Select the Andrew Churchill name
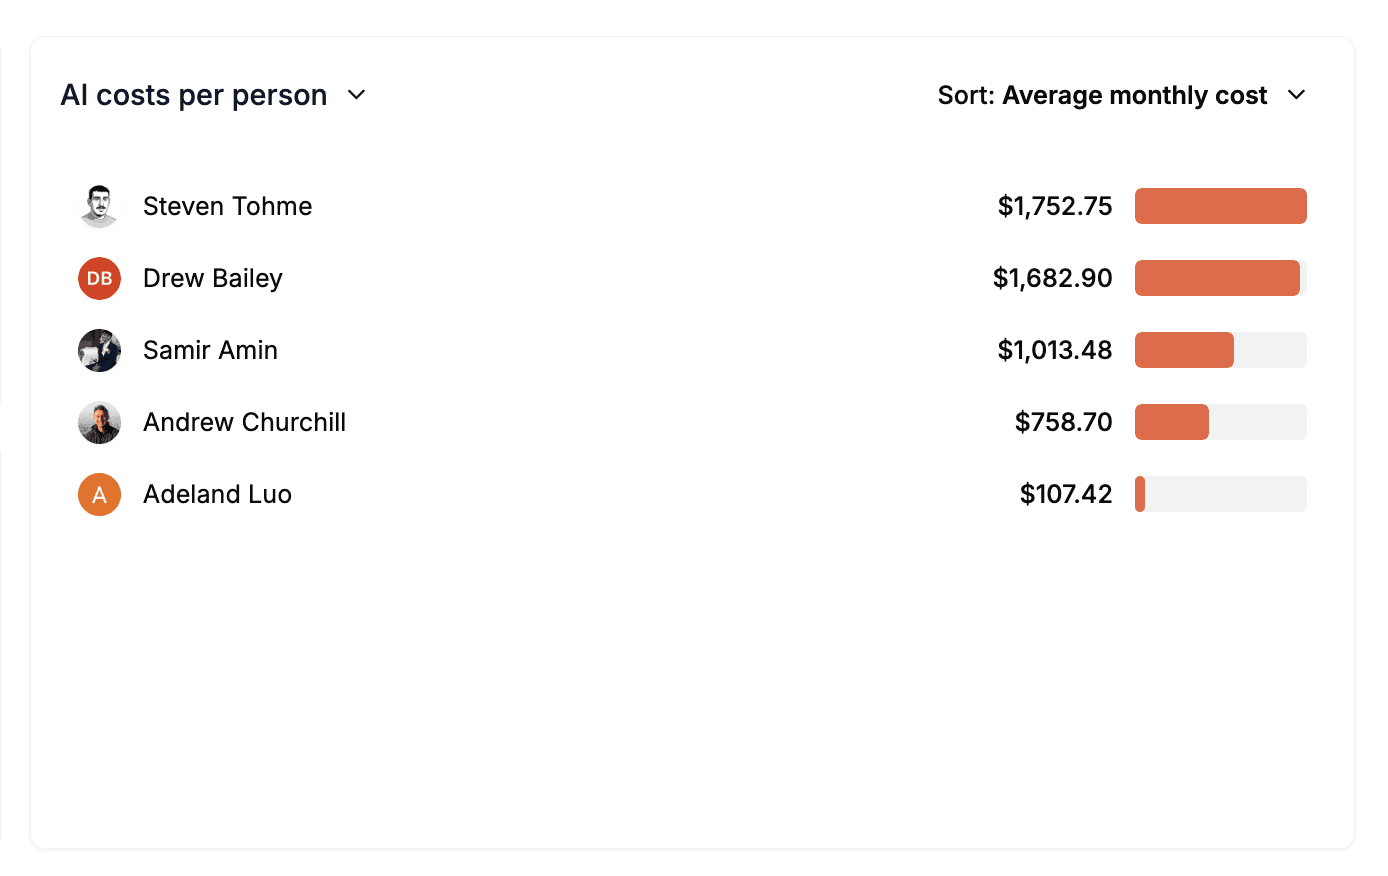 pyautogui.click(x=244, y=422)
